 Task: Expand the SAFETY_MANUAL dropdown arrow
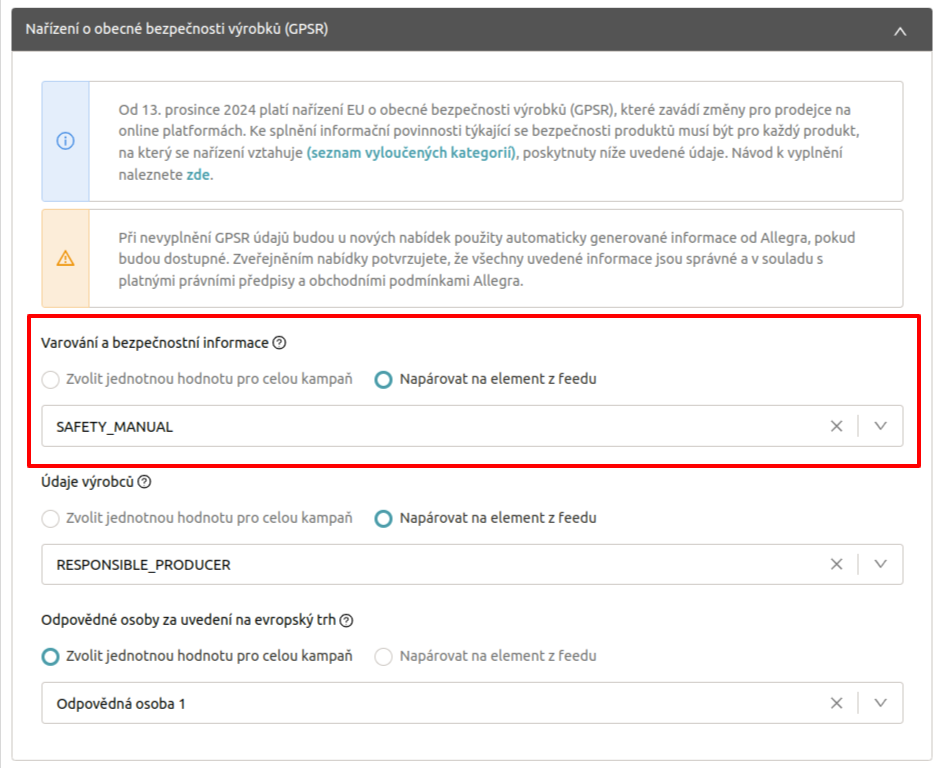pos(880,426)
